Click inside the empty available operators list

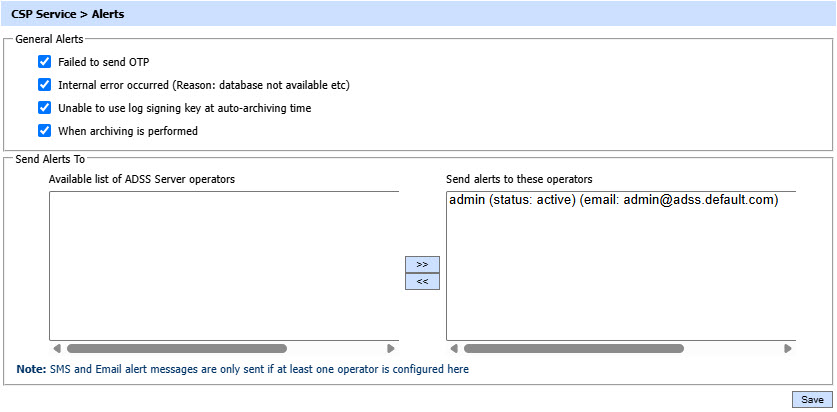[223, 265]
